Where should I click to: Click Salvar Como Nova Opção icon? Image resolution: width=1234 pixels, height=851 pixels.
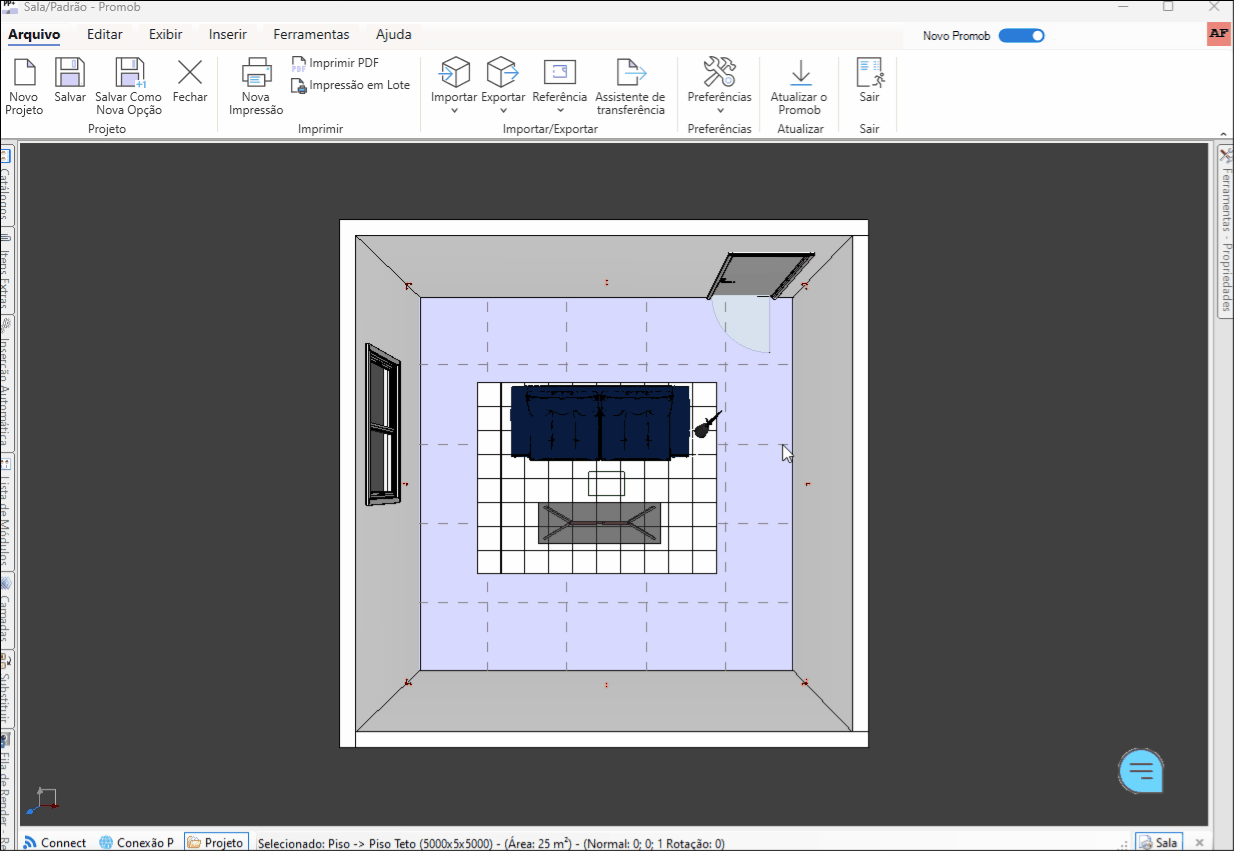pyautogui.click(x=129, y=73)
